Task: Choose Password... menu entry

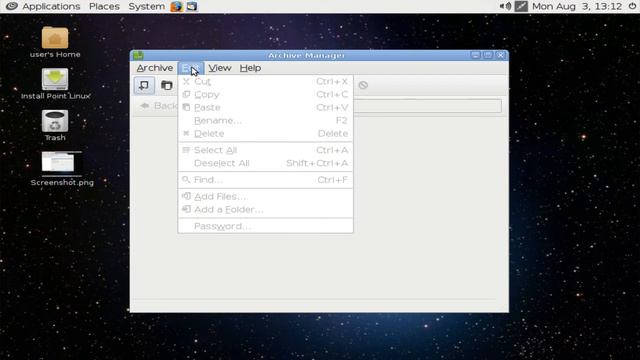Action: coord(265,227)
